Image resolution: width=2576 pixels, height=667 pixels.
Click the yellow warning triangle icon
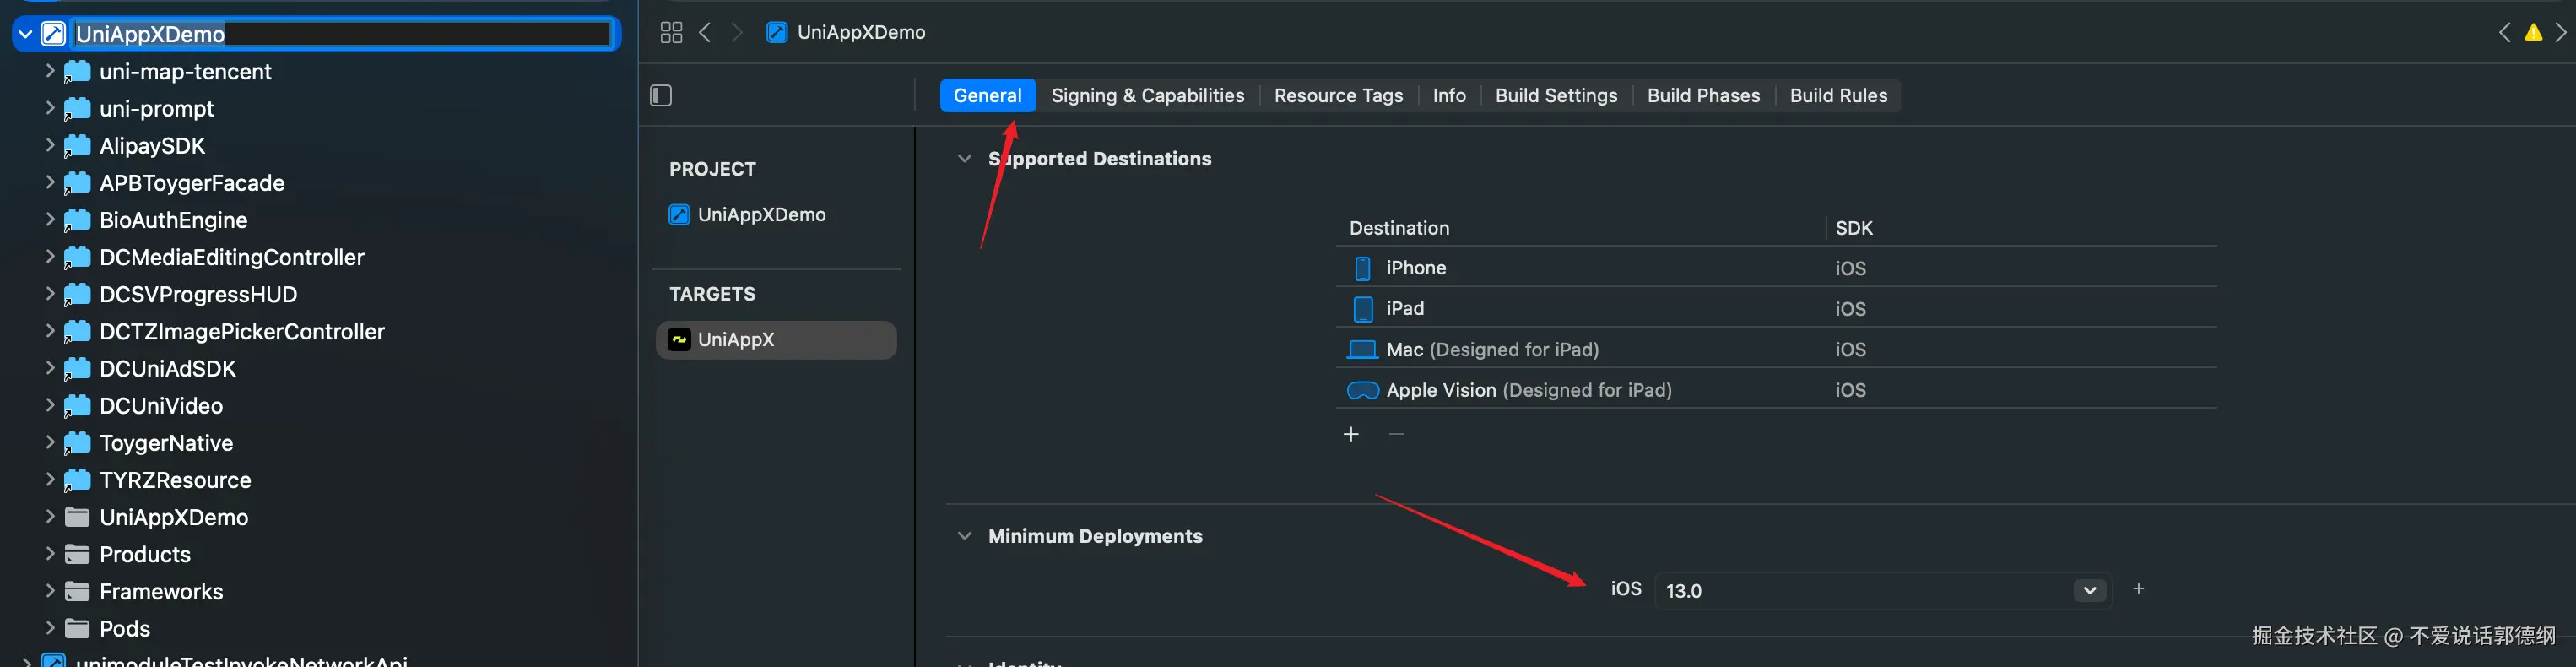[2533, 33]
